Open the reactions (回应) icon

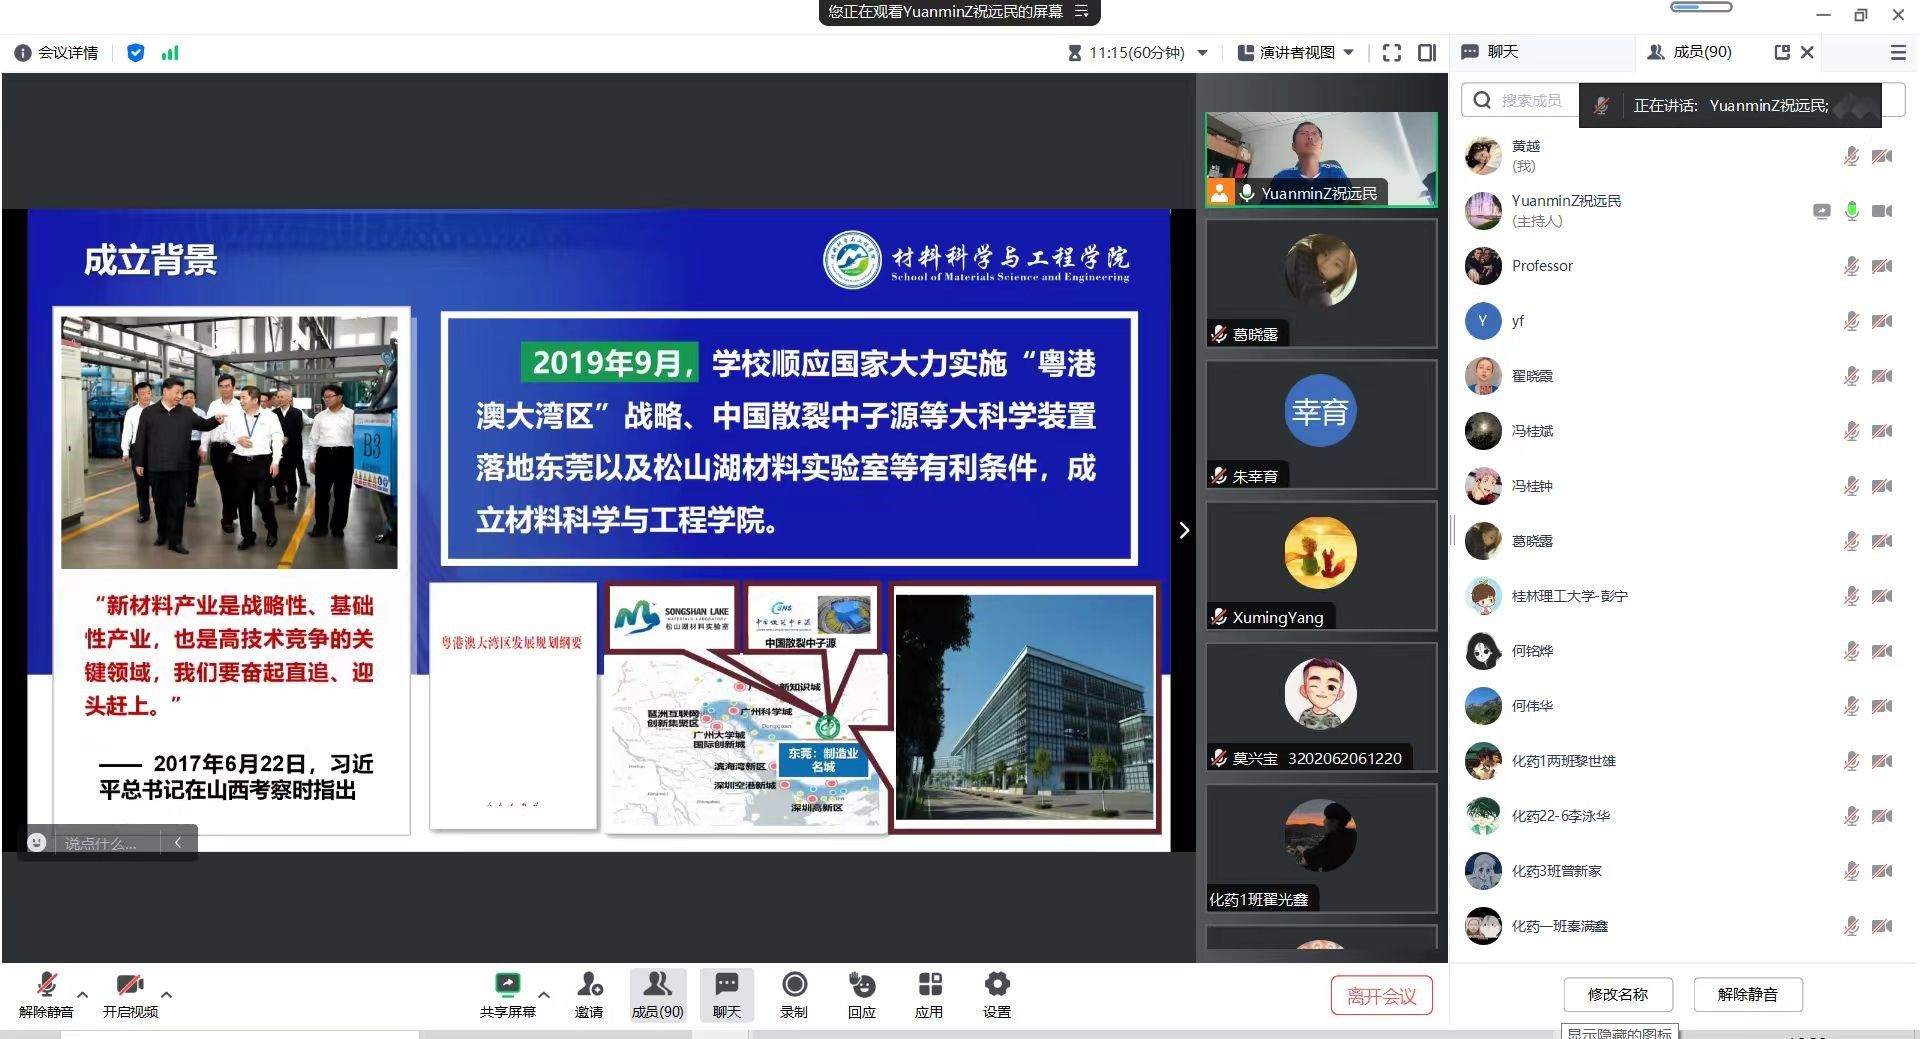click(x=861, y=985)
